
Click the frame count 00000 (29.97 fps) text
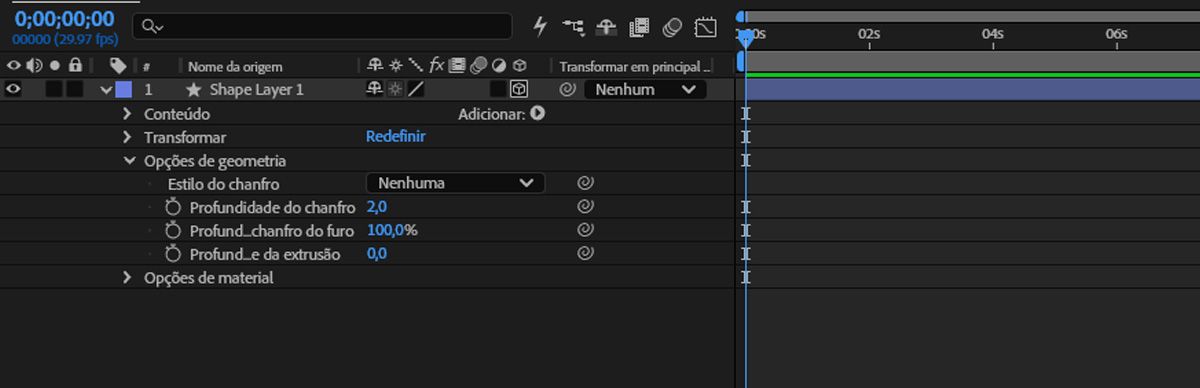(65, 39)
